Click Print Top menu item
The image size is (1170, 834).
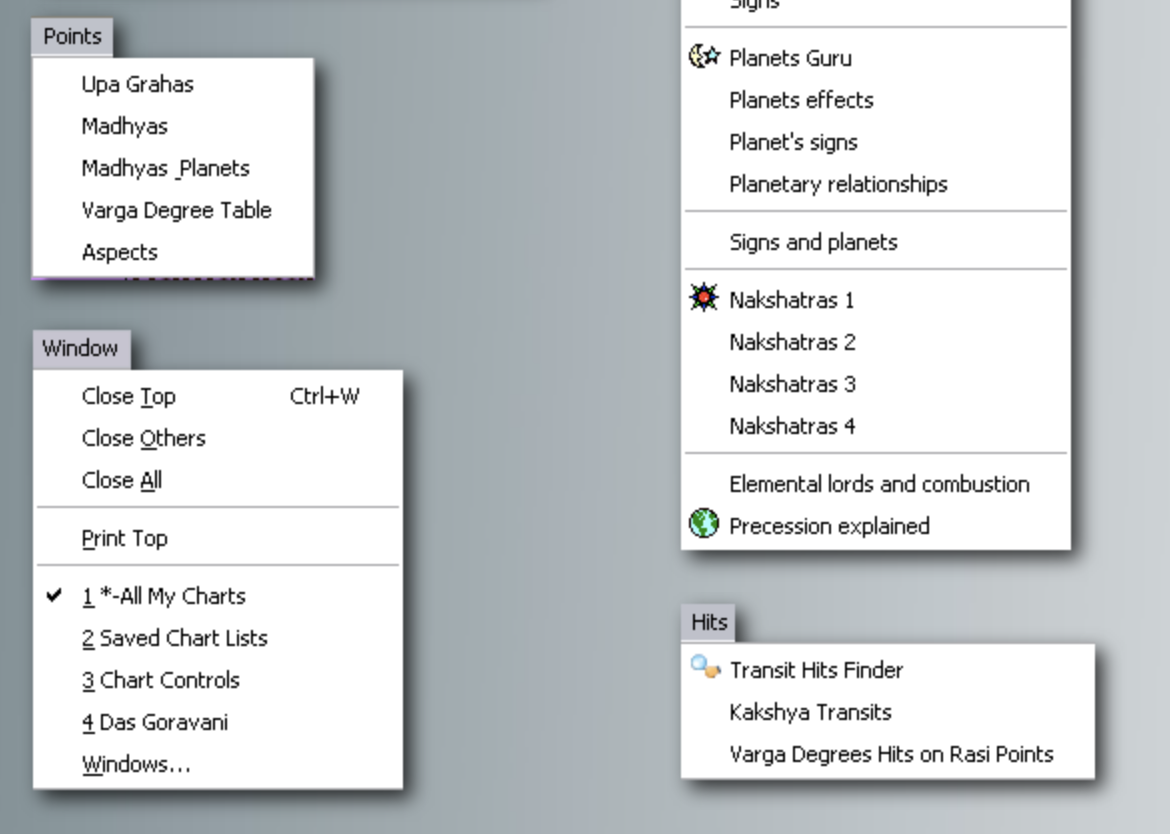(125, 539)
